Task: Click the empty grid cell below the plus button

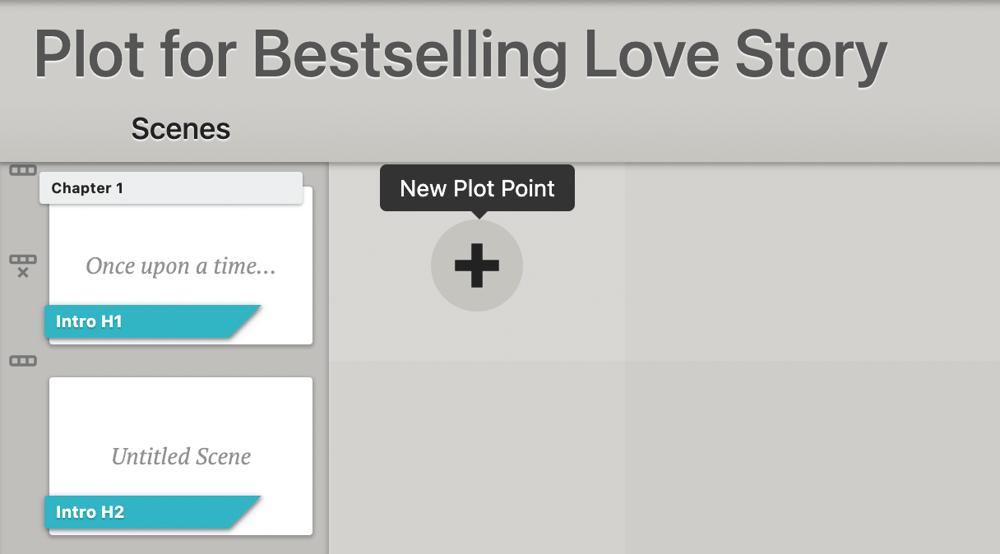Action: click(x=477, y=456)
